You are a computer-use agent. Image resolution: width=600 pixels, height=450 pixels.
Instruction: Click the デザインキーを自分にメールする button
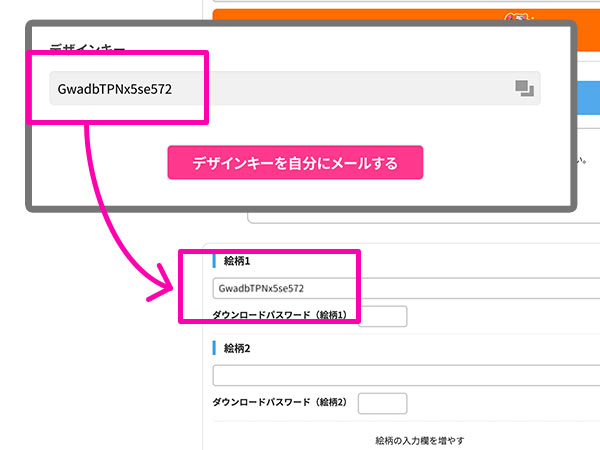(x=295, y=163)
